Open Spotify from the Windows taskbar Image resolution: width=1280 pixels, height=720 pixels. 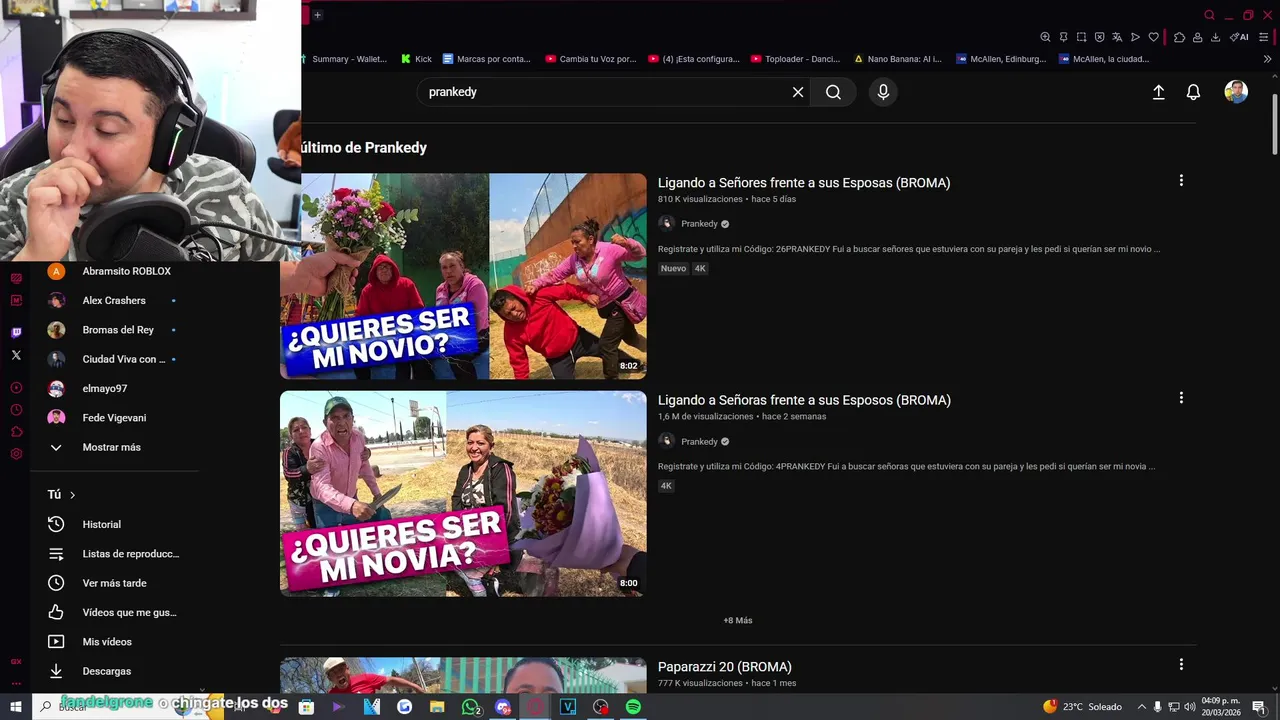(633, 707)
